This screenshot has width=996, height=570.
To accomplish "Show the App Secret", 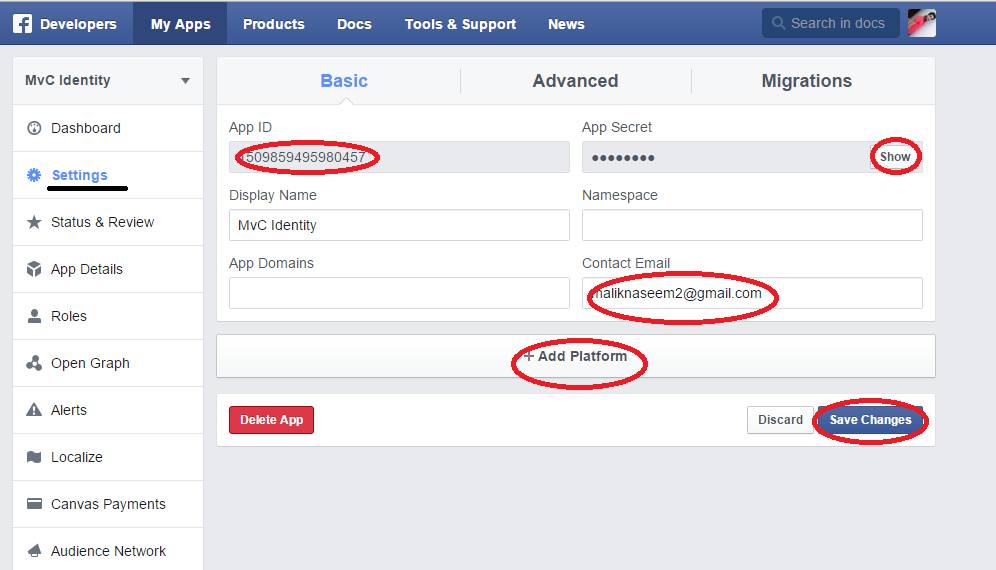I will 895,157.
